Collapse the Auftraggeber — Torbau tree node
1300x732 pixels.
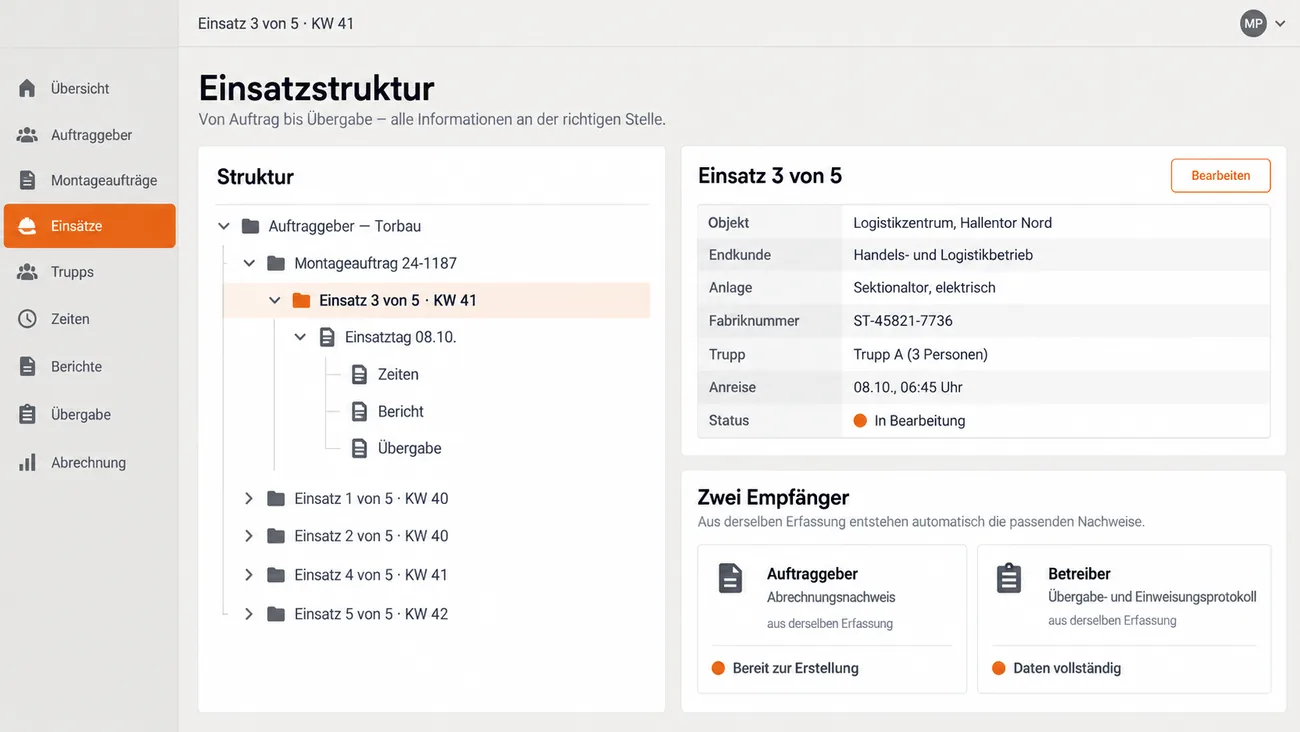(x=224, y=226)
